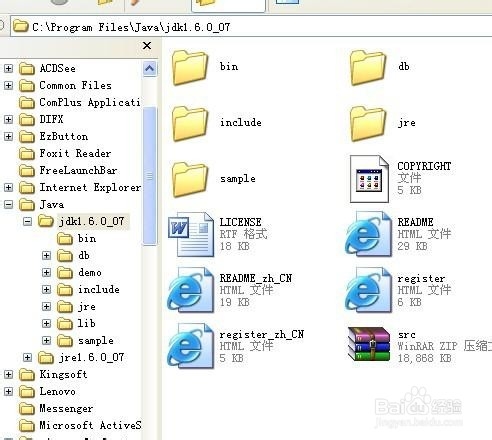The height and width of the screenshot is (440, 492).
Task: Select 'jre1.6.0_07' label in folder tree
Action: [x=92, y=358]
